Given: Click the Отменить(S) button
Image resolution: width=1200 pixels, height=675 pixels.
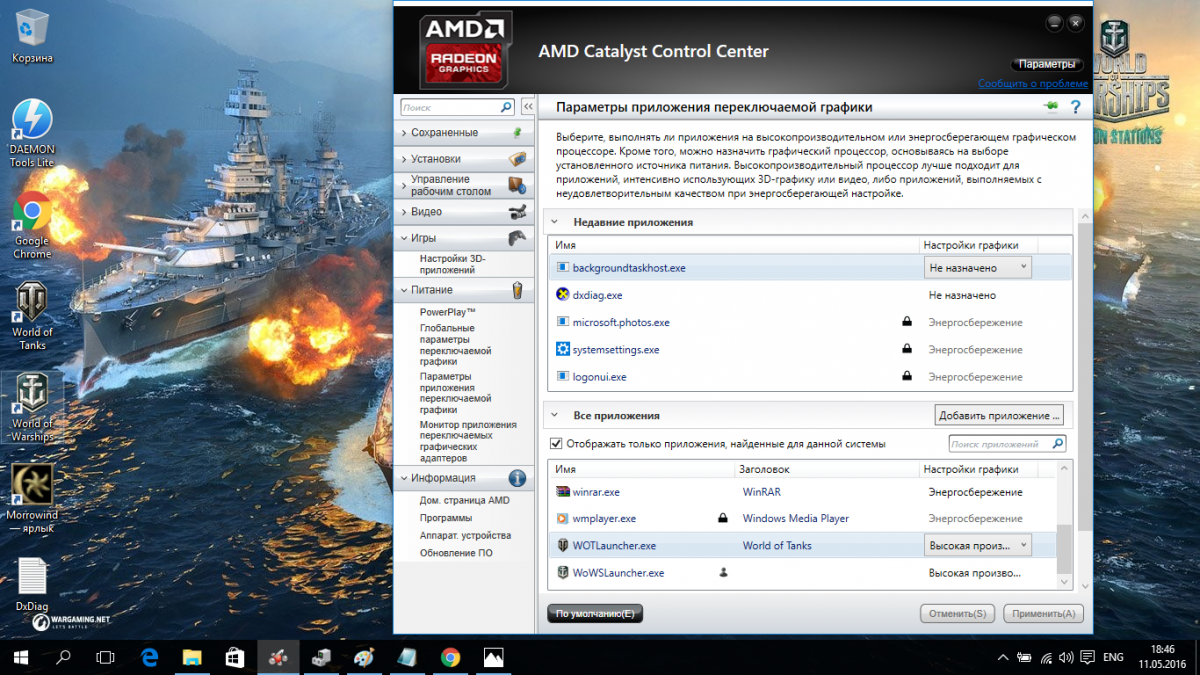Looking at the screenshot, I should coord(957,613).
